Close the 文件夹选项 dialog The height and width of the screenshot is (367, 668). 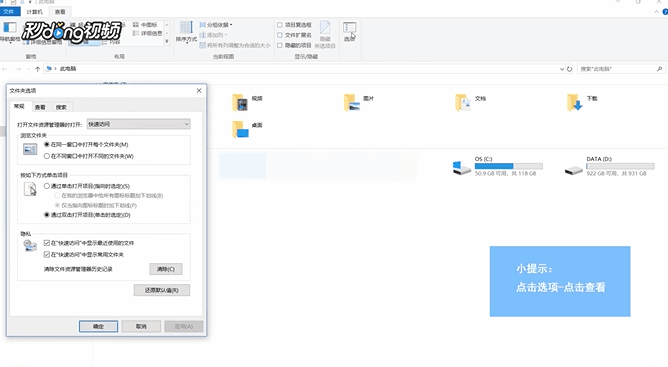[199, 90]
